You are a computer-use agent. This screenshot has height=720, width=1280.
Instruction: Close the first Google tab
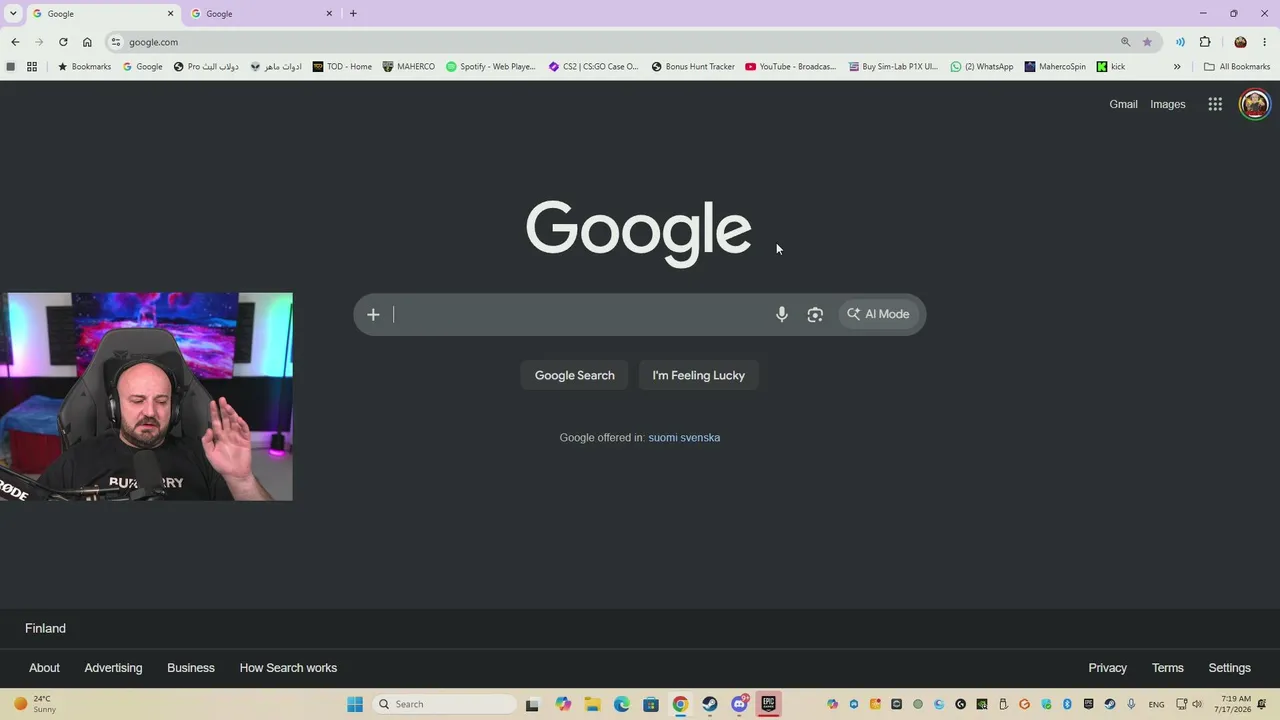click(x=170, y=14)
